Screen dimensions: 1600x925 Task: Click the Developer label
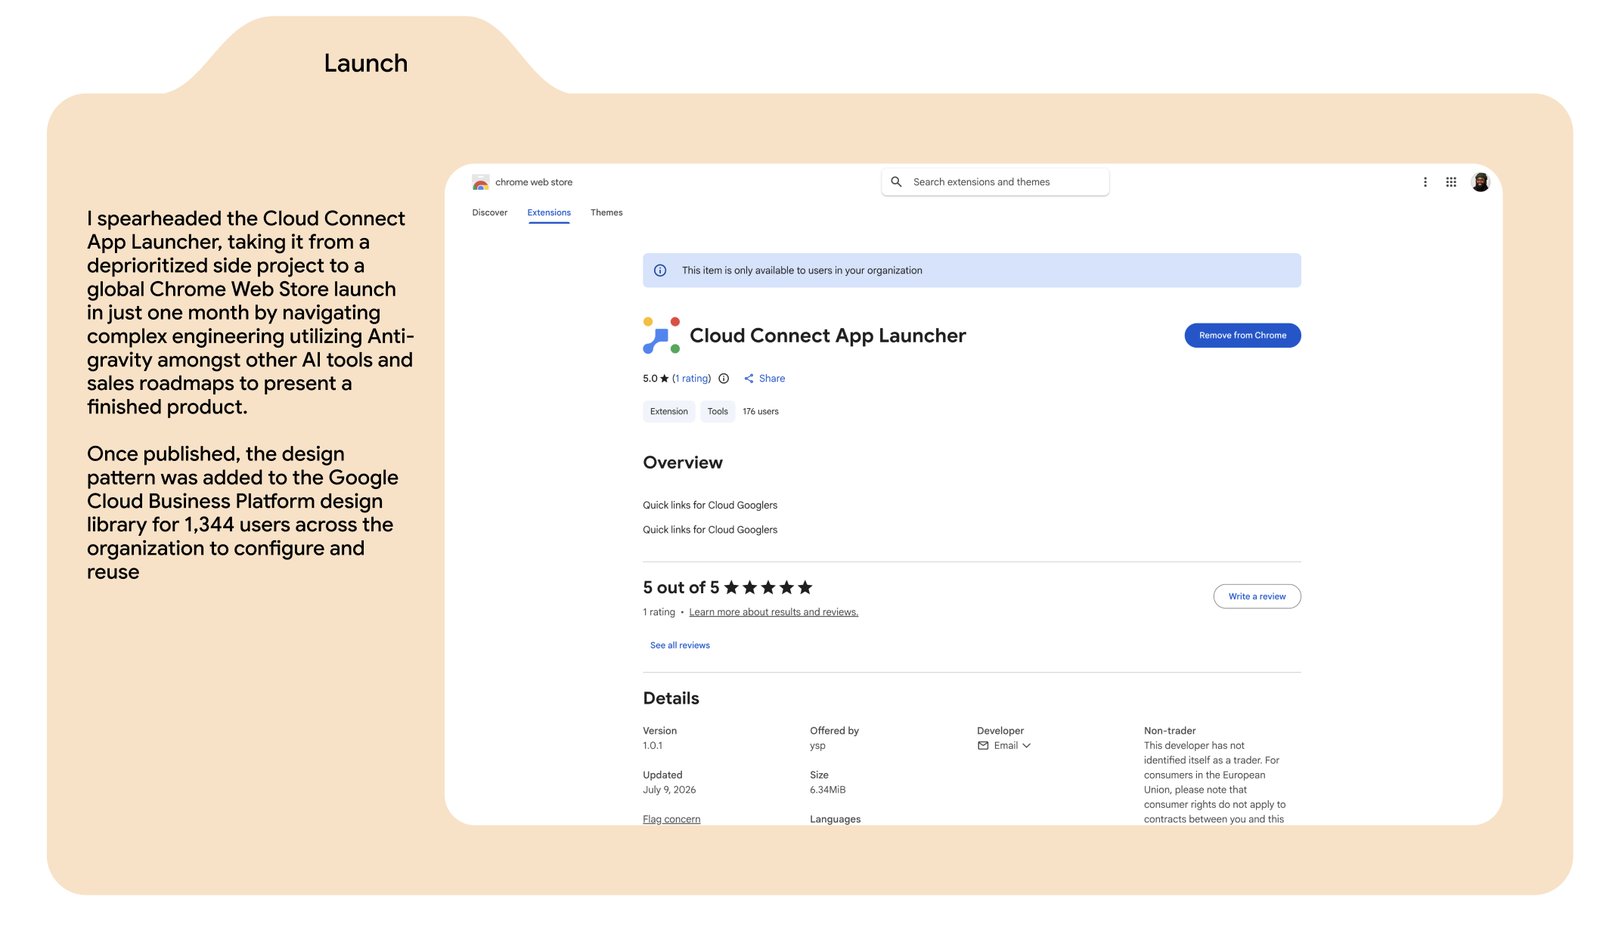coord(1000,730)
